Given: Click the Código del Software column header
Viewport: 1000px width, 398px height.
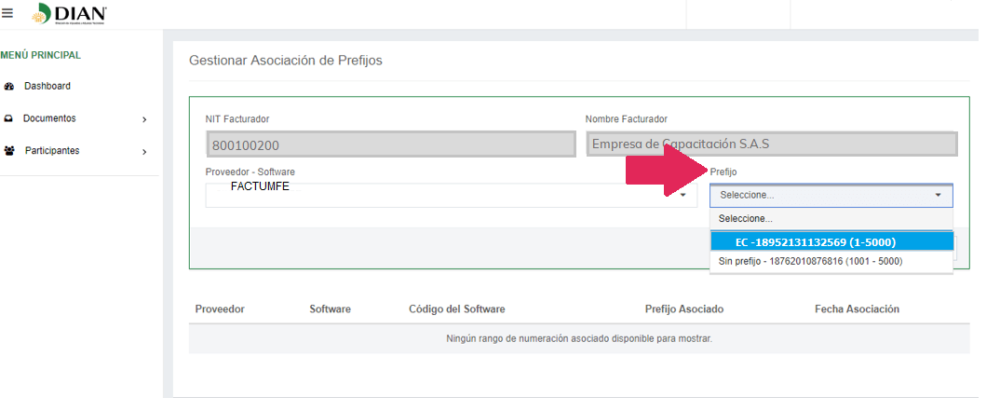Looking at the screenshot, I should tap(457, 309).
